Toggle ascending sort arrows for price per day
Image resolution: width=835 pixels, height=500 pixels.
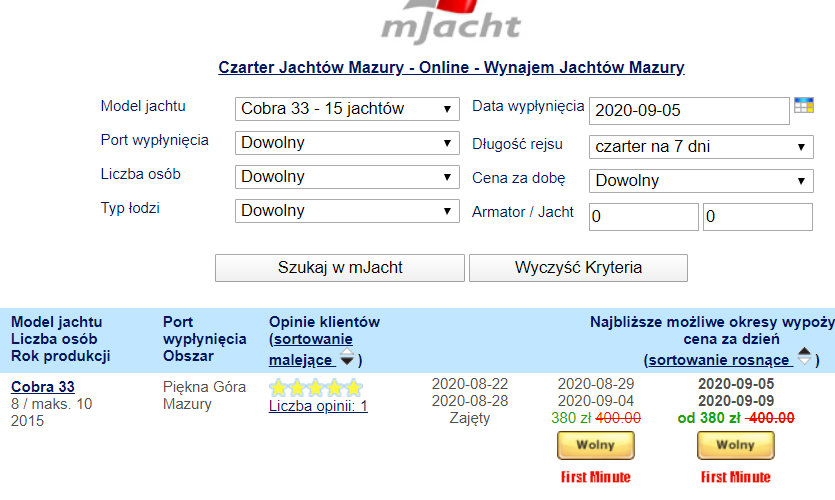pyautogui.click(x=804, y=356)
